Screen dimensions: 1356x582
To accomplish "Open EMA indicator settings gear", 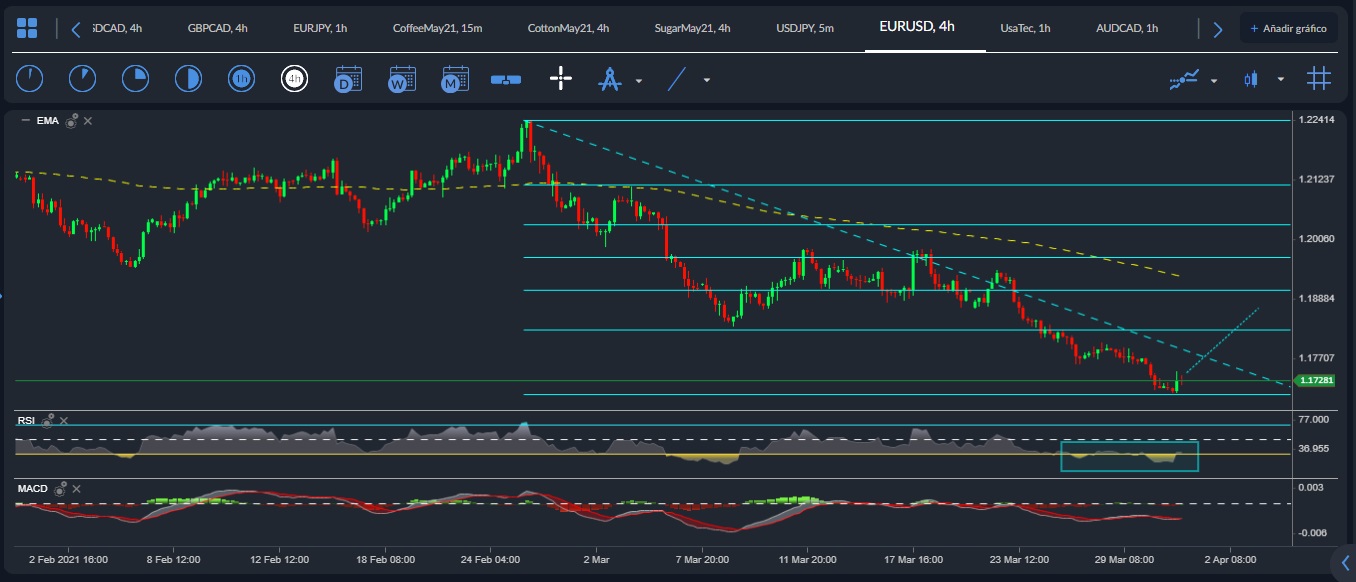I will [72, 121].
